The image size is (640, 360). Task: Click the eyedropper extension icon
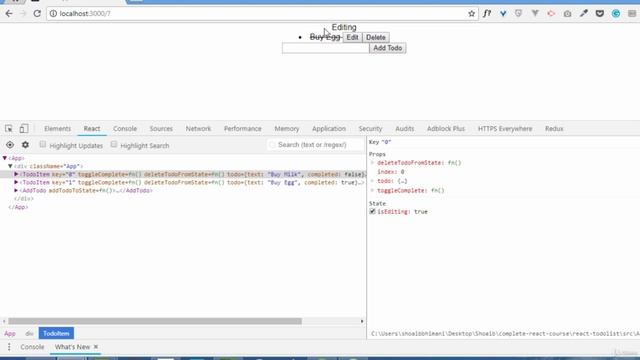(584, 13)
